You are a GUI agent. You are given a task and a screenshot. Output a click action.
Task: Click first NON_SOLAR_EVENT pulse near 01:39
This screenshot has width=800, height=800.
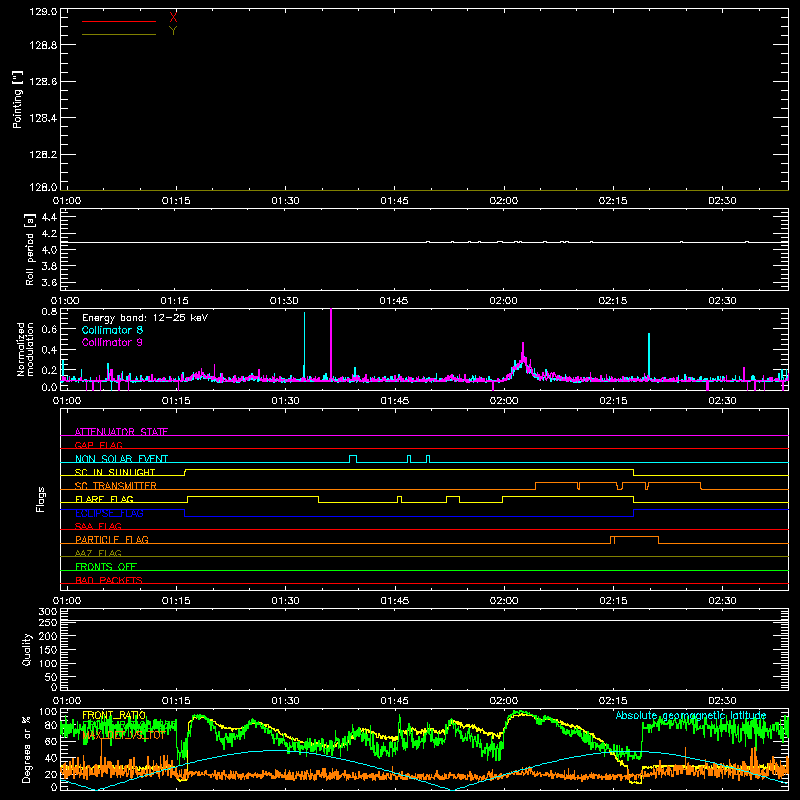tap(353, 459)
